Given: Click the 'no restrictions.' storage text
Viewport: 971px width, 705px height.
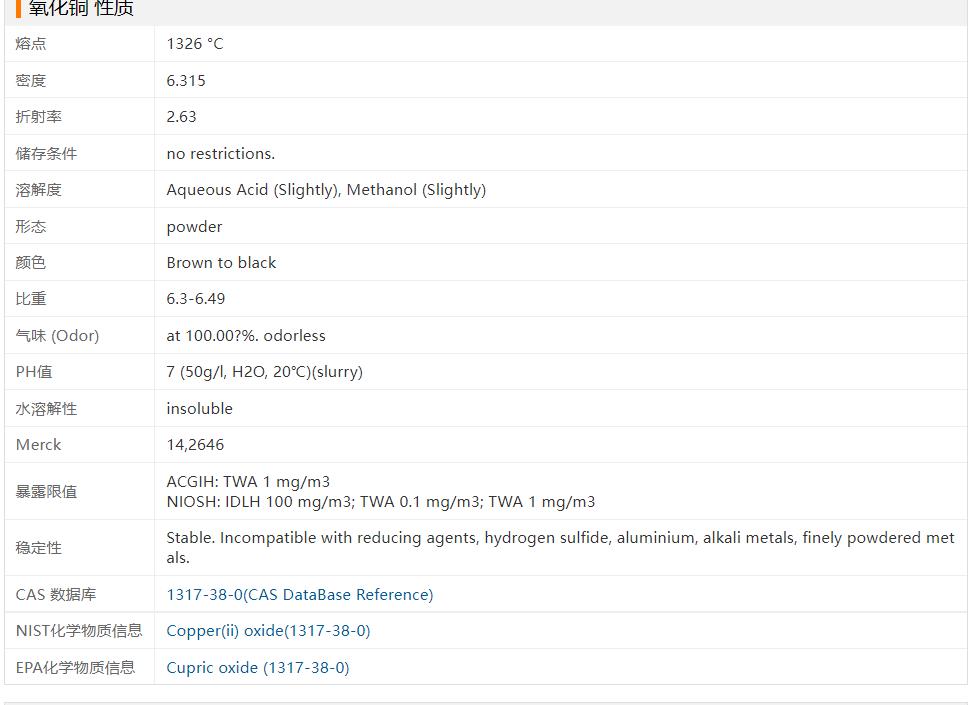Looking at the screenshot, I should (x=220, y=154).
